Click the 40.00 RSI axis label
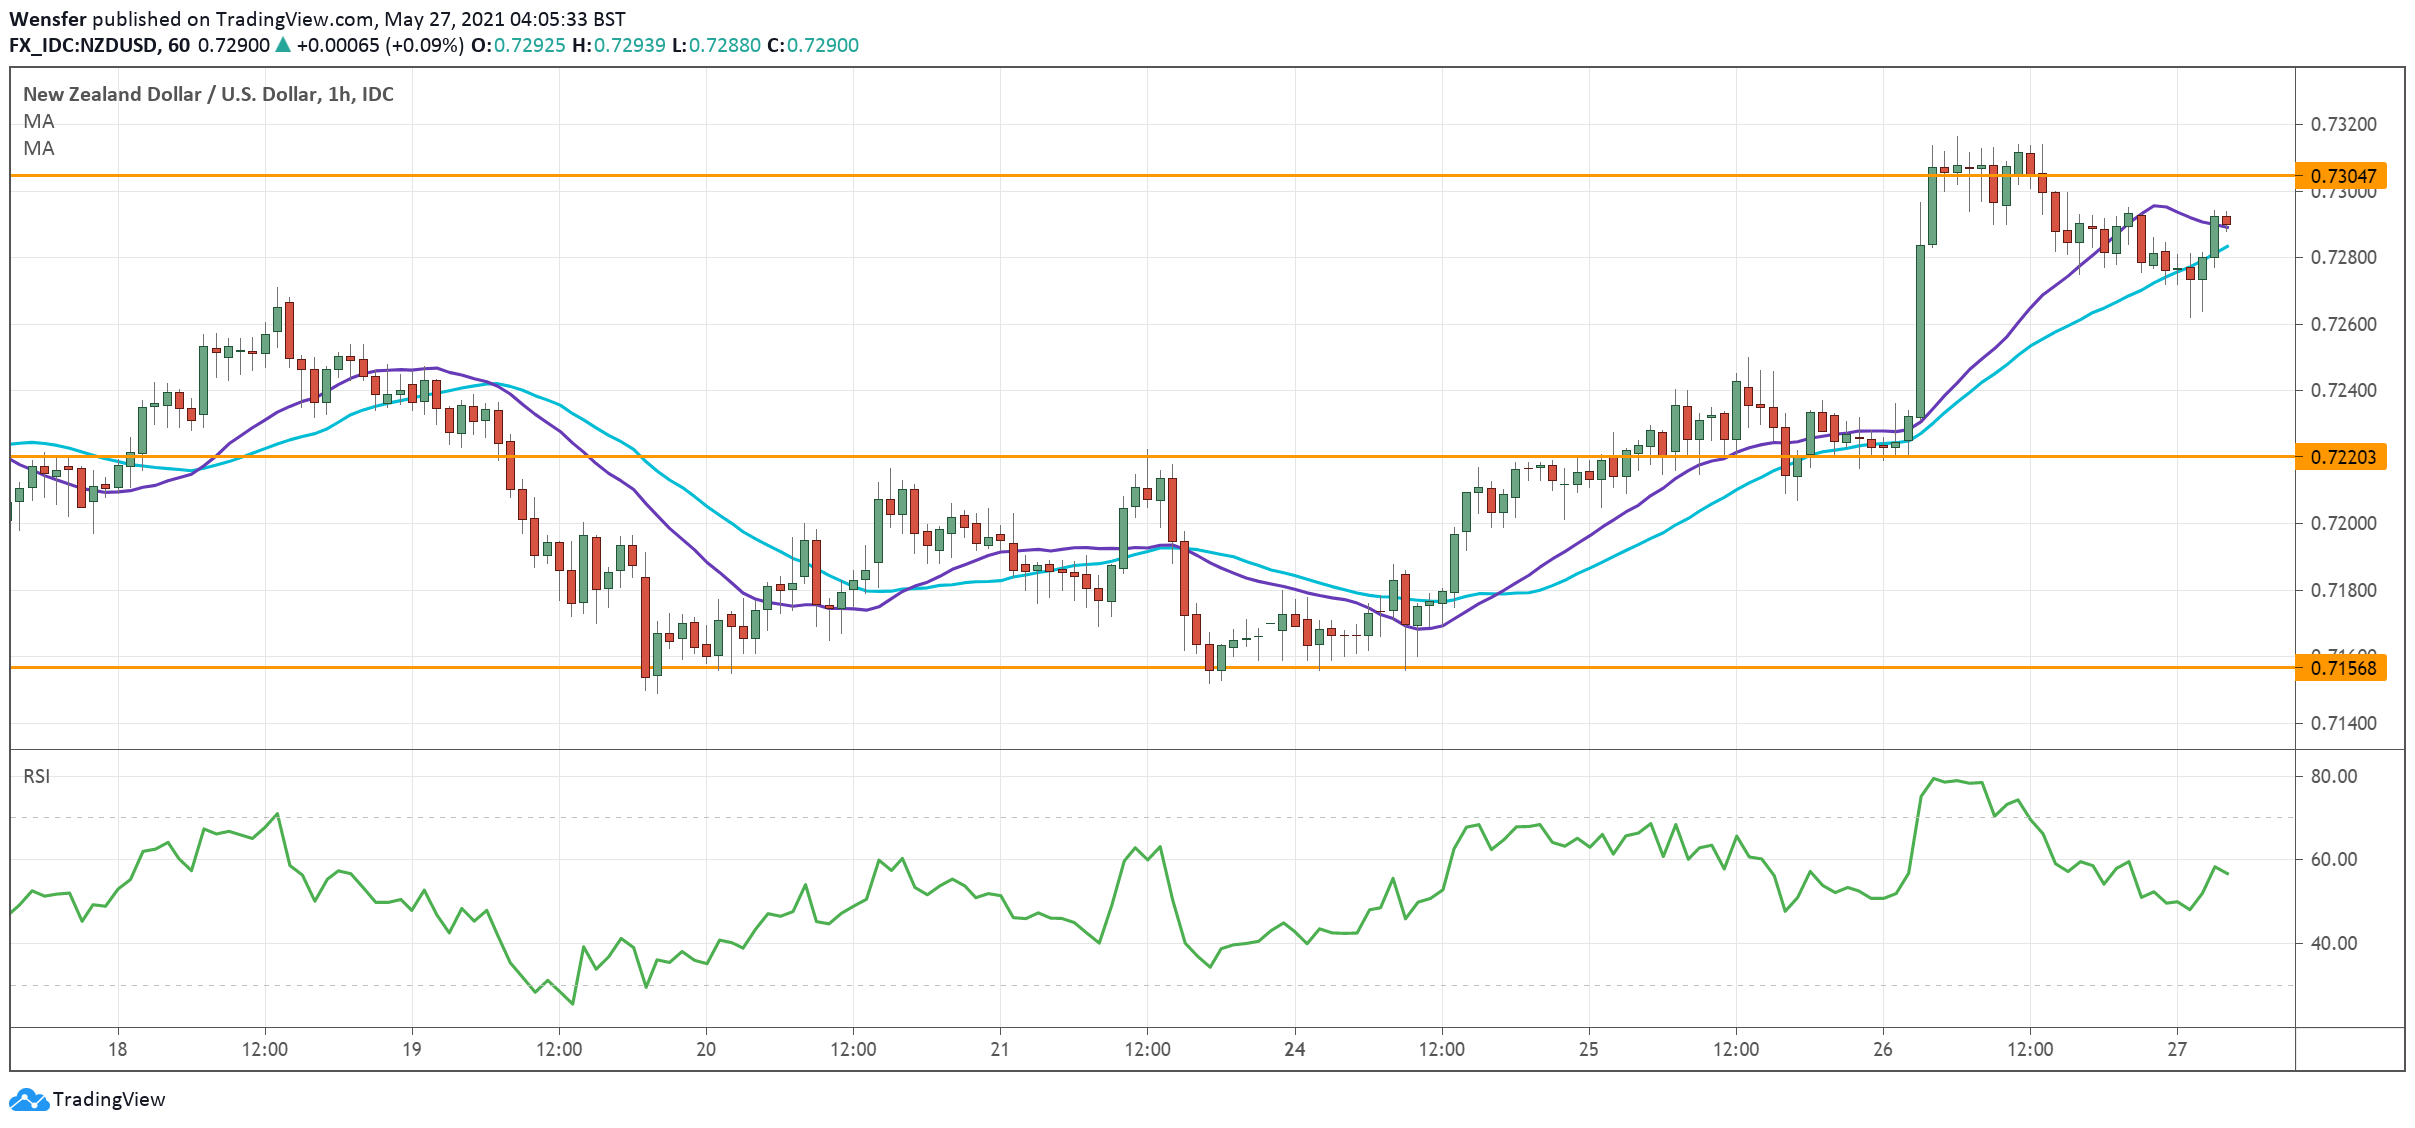The width and height of the screenshot is (2415, 1128). pyautogui.click(x=2333, y=943)
